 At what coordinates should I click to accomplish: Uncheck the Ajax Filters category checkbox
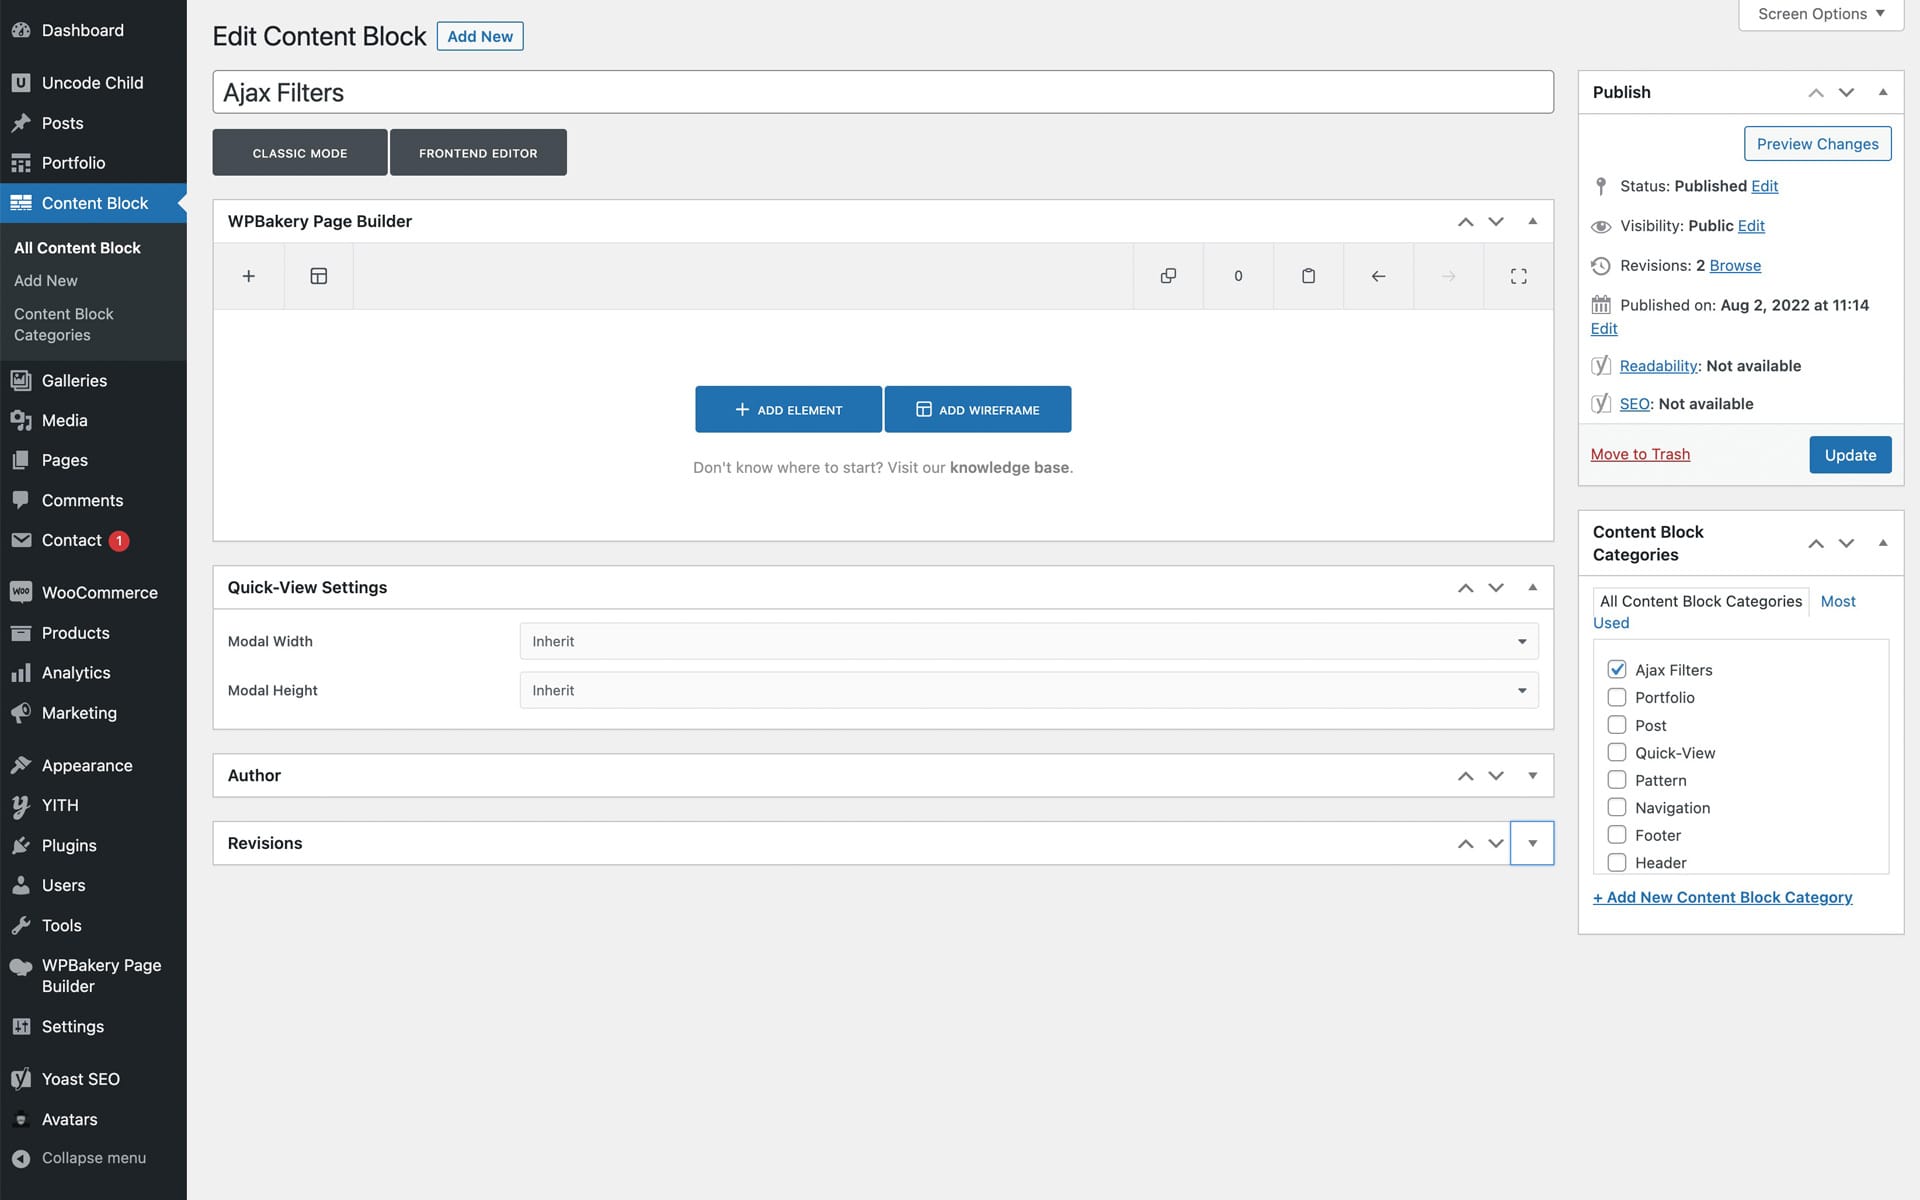pyautogui.click(x=1617, y=670)
